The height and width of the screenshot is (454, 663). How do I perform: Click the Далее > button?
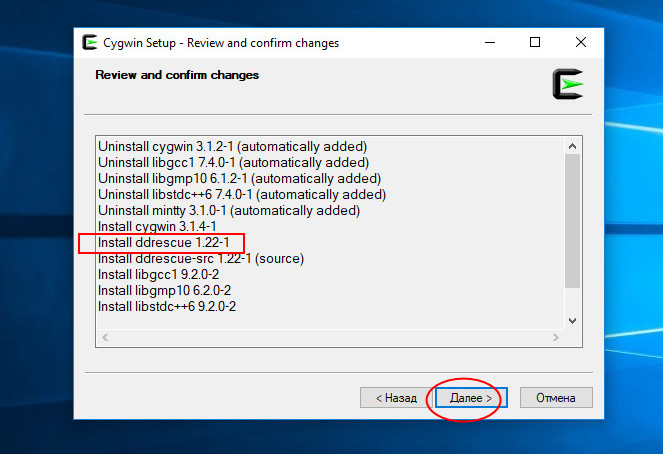click(x=471, y=398)
